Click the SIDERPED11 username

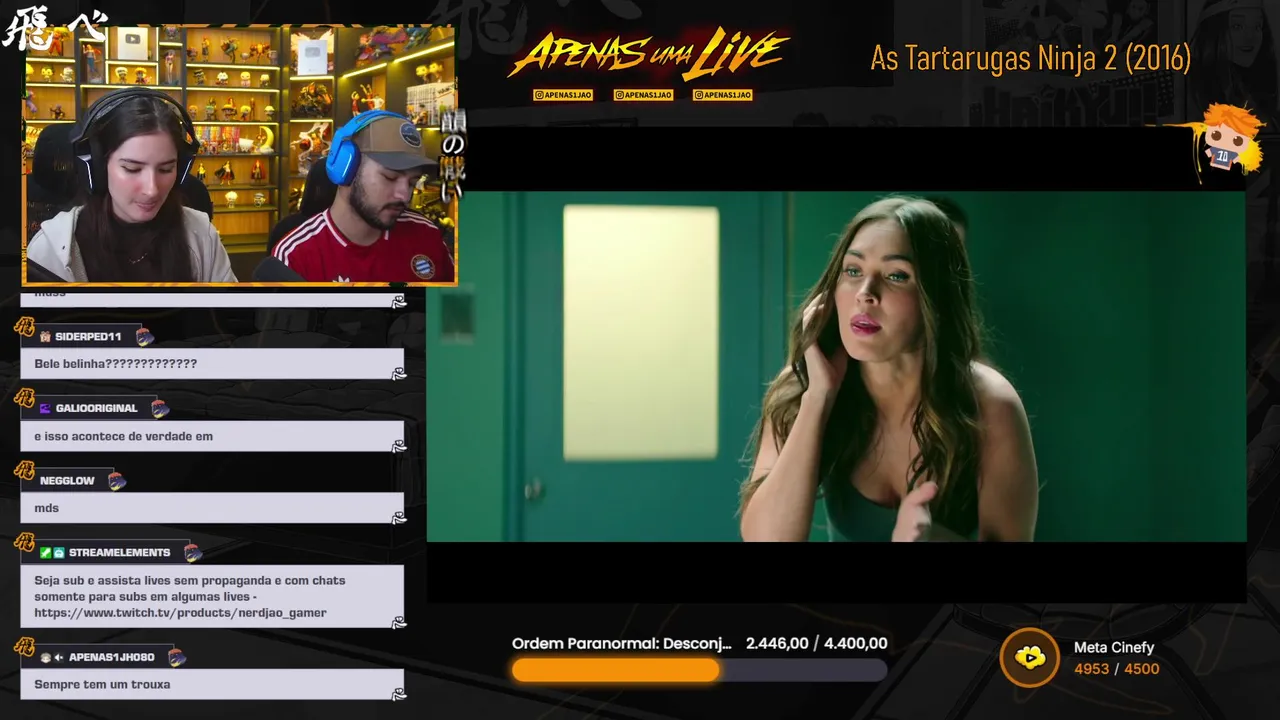88,337
